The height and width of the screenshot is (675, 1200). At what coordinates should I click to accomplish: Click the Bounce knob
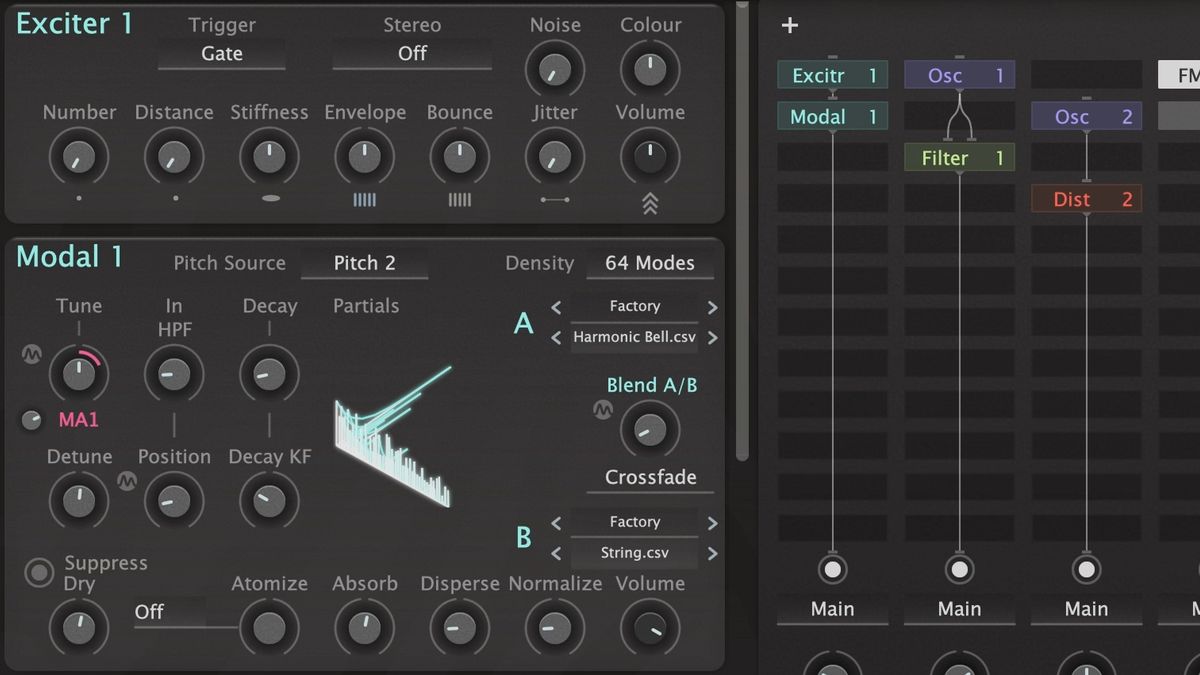coord(459,156)
